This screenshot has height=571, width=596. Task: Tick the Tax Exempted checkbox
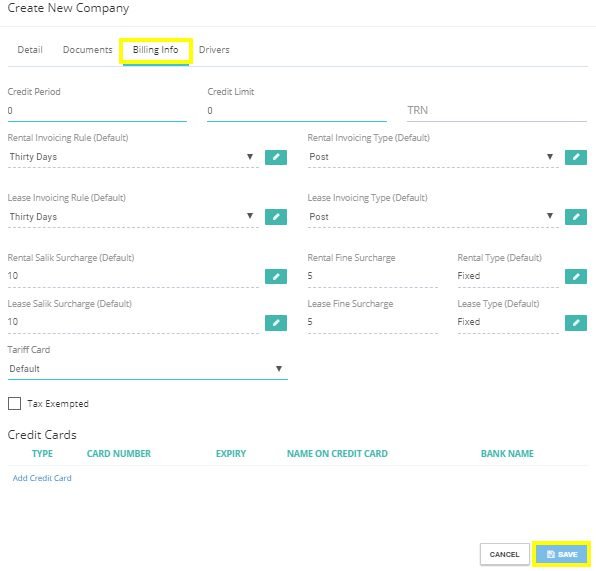(x=14, y=403)
